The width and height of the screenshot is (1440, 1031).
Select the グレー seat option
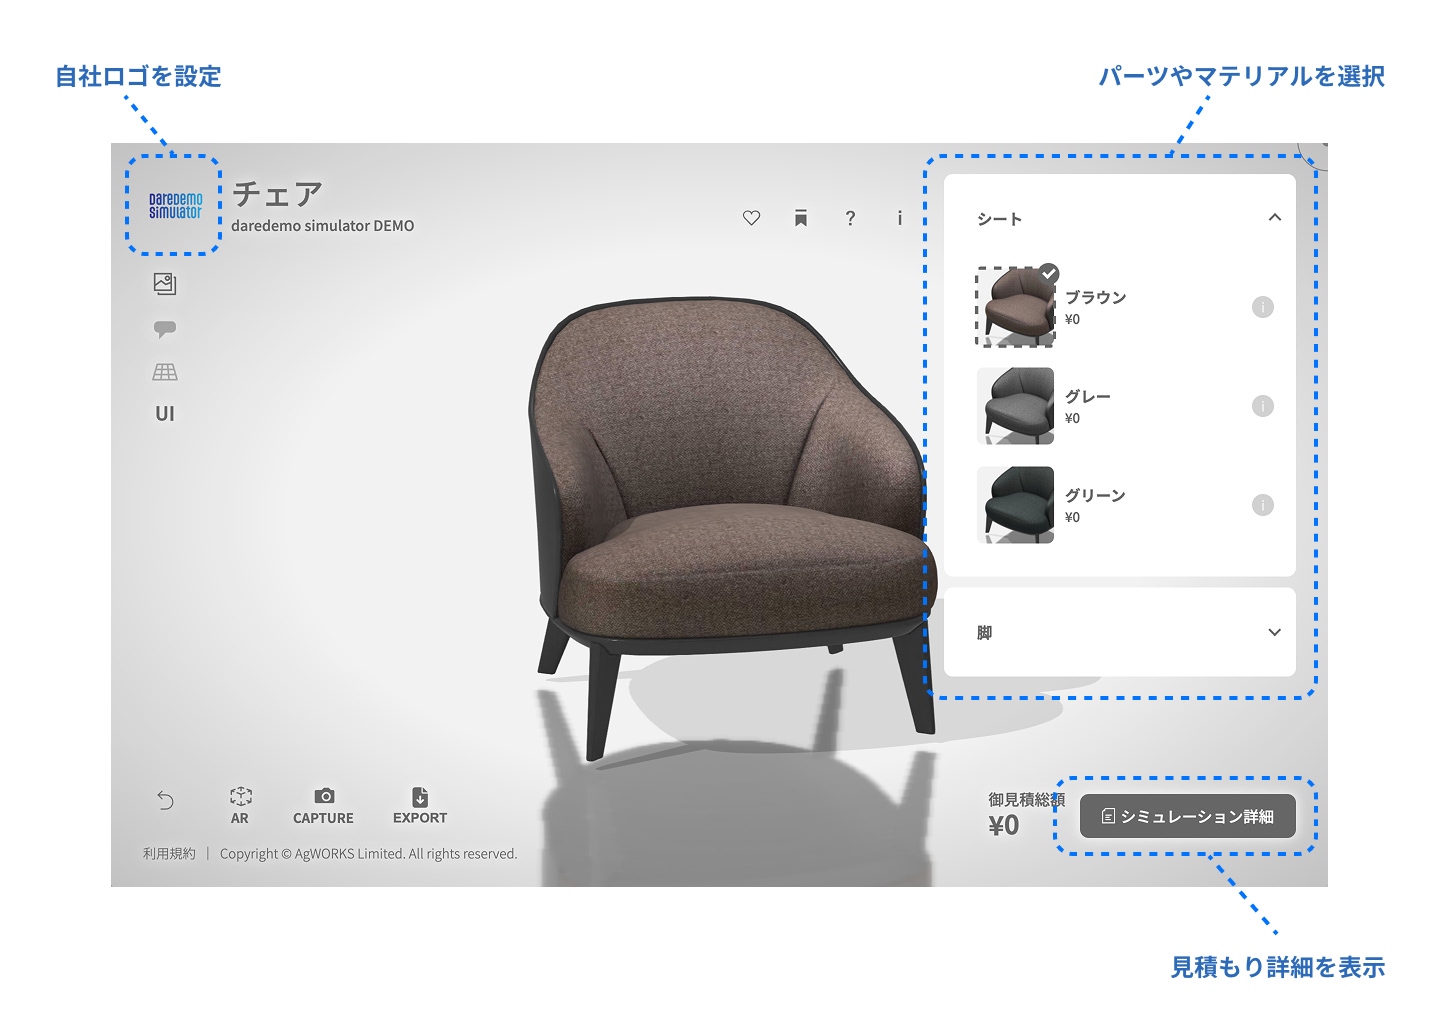[1016, 406]
